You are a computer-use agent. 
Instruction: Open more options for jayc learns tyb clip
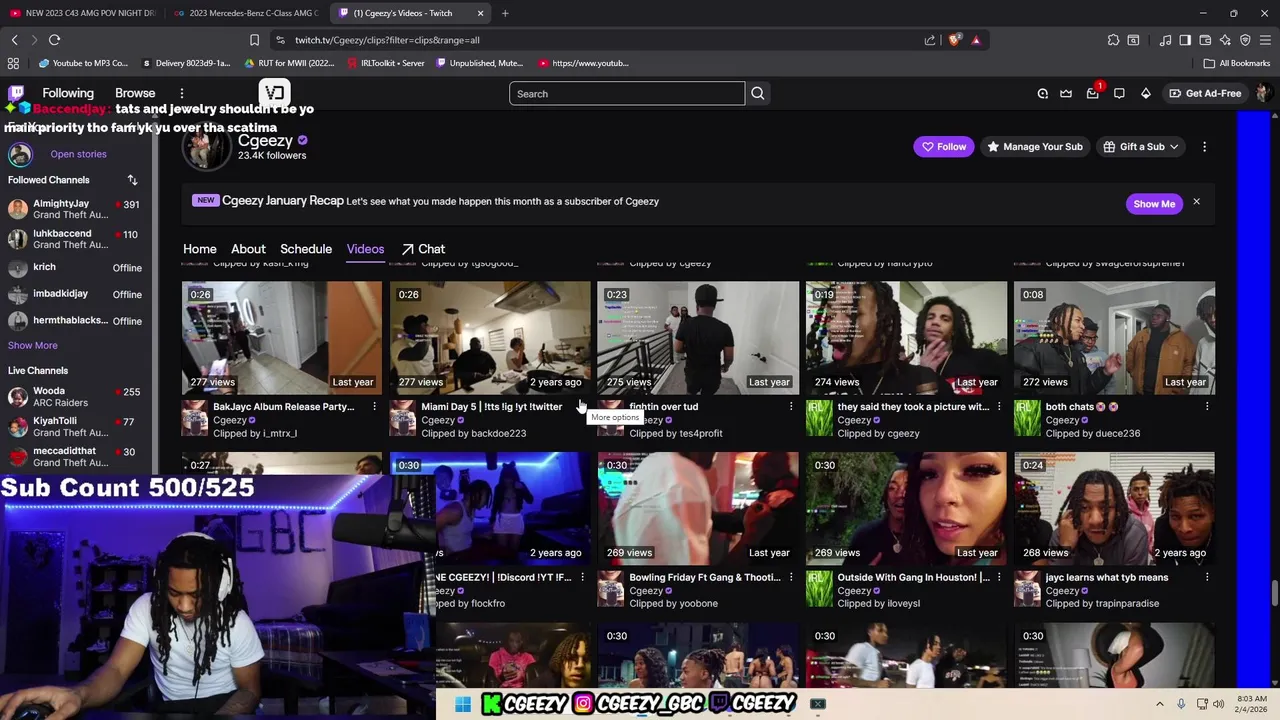[x=1206, y=577]
